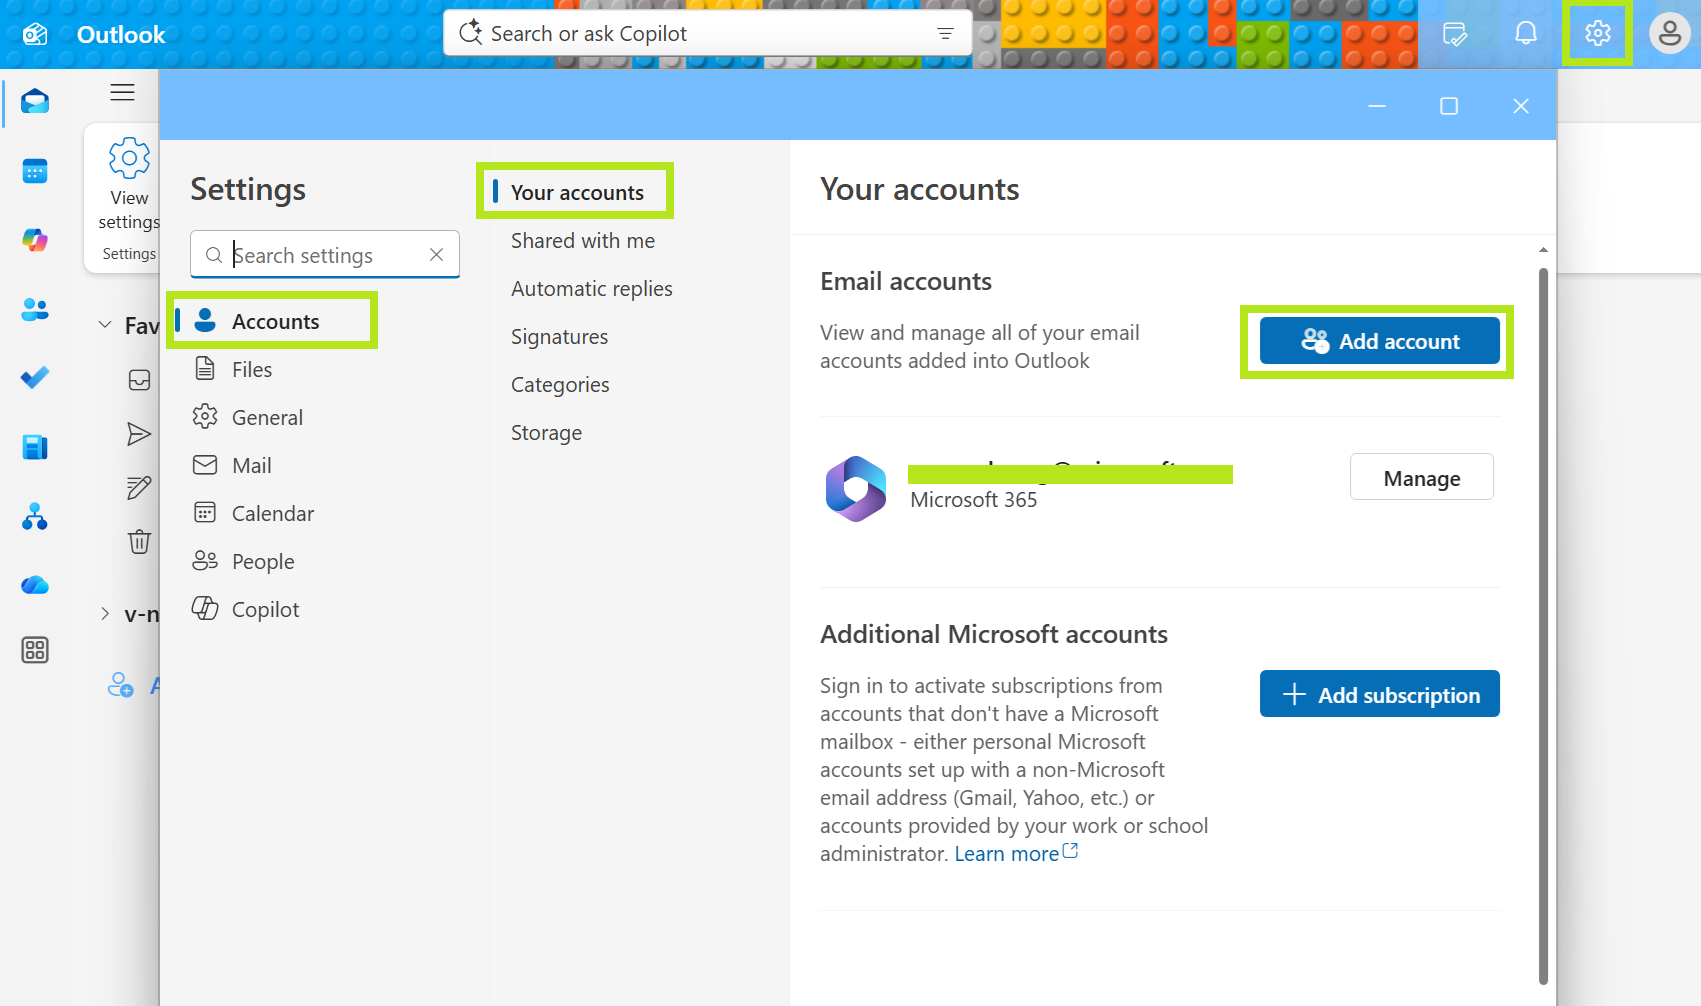The height and width of the screenshot is (1006, 1701).
Task: Select People settings category
Action: click(x=263, y=561)
